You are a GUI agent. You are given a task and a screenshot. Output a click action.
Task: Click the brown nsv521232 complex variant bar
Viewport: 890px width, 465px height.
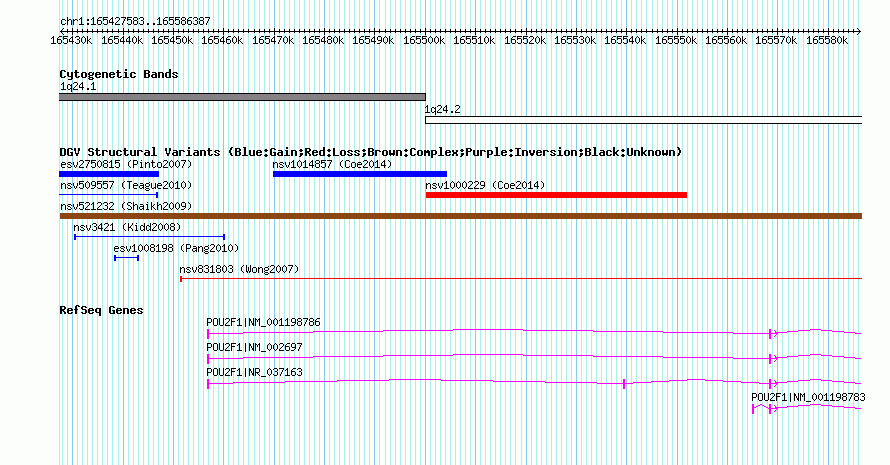[x=461, y=216]
